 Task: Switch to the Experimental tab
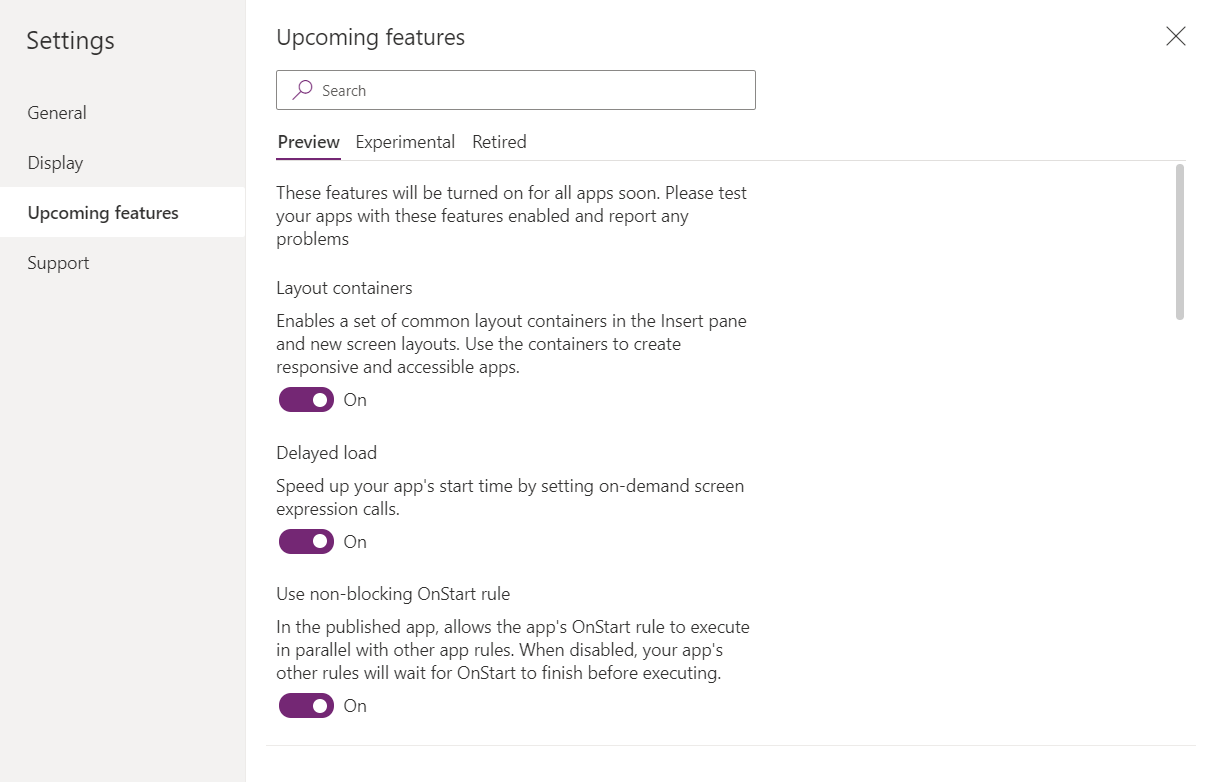click(x=405, y=142)
